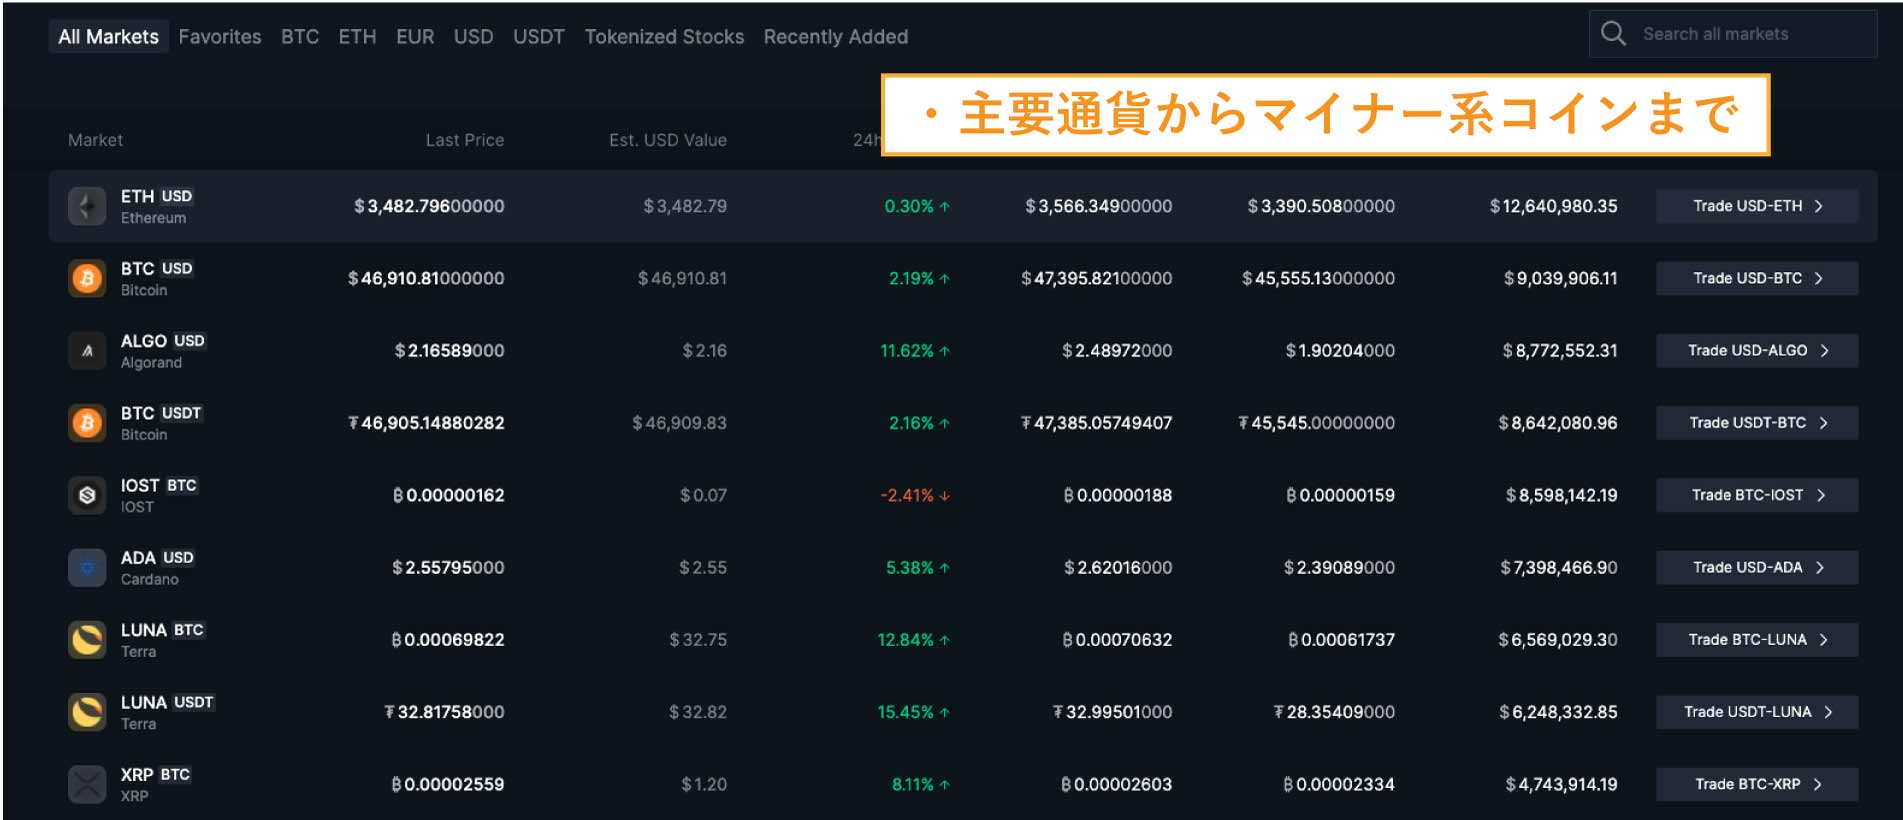The height and width of the screenshot is (820, 1903).
Task: Select the Recently Added tab
Action: pos(836,37)
